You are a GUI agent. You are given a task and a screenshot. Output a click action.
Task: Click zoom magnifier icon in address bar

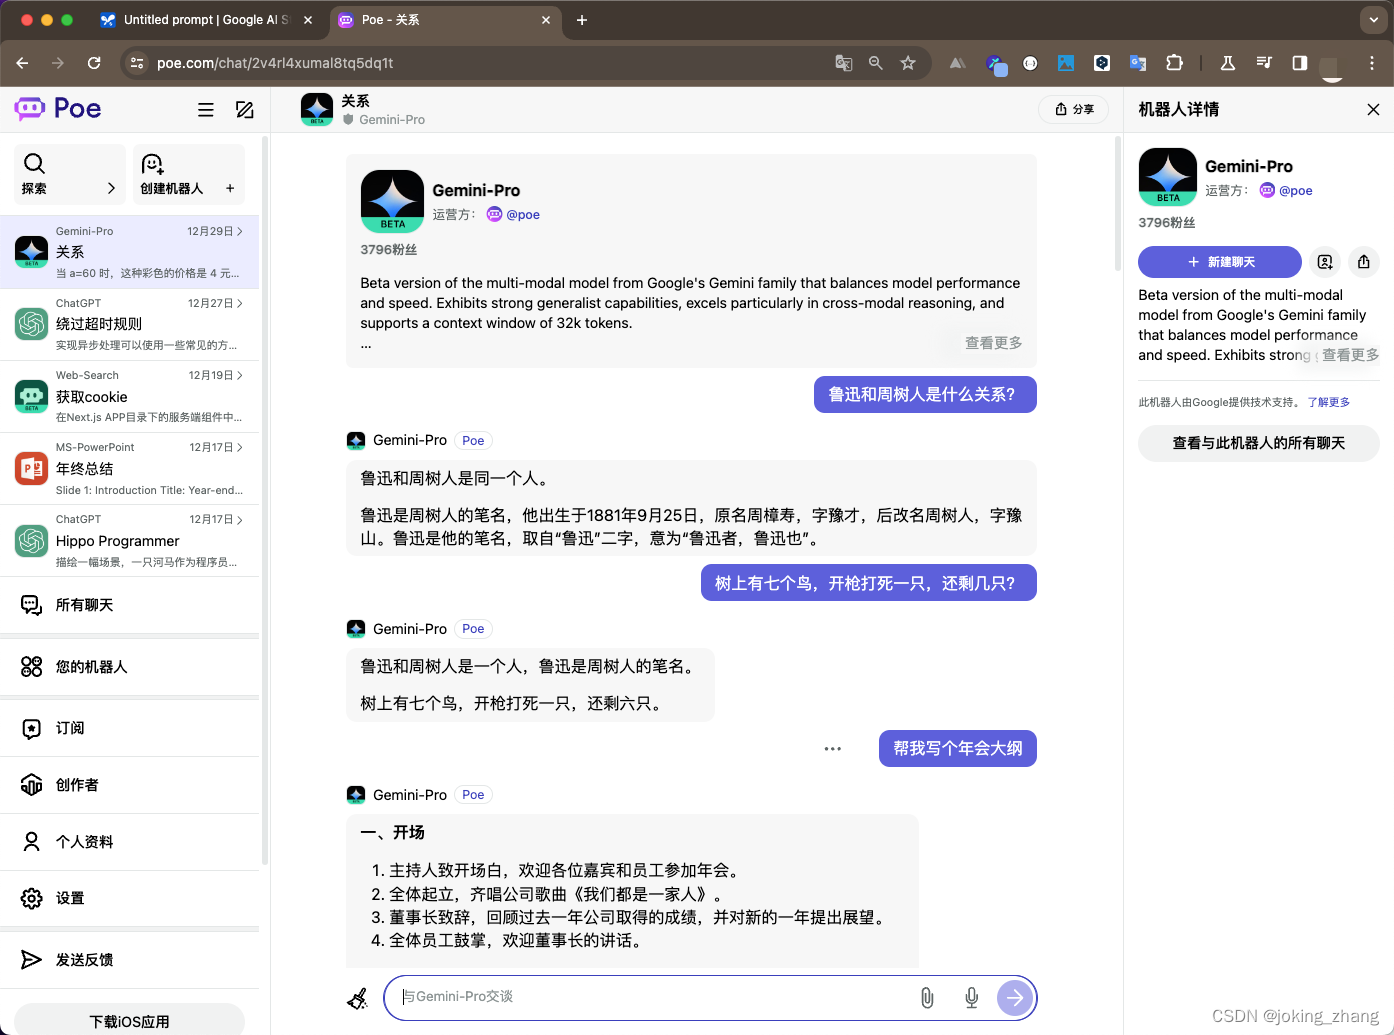tap(876, 63)
